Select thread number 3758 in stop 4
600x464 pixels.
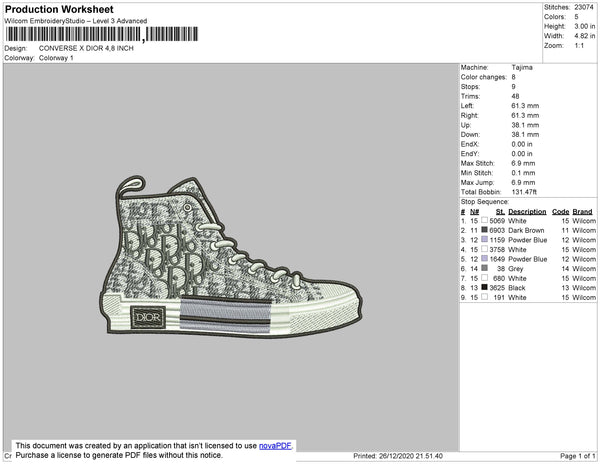click(x=497, y=249)
